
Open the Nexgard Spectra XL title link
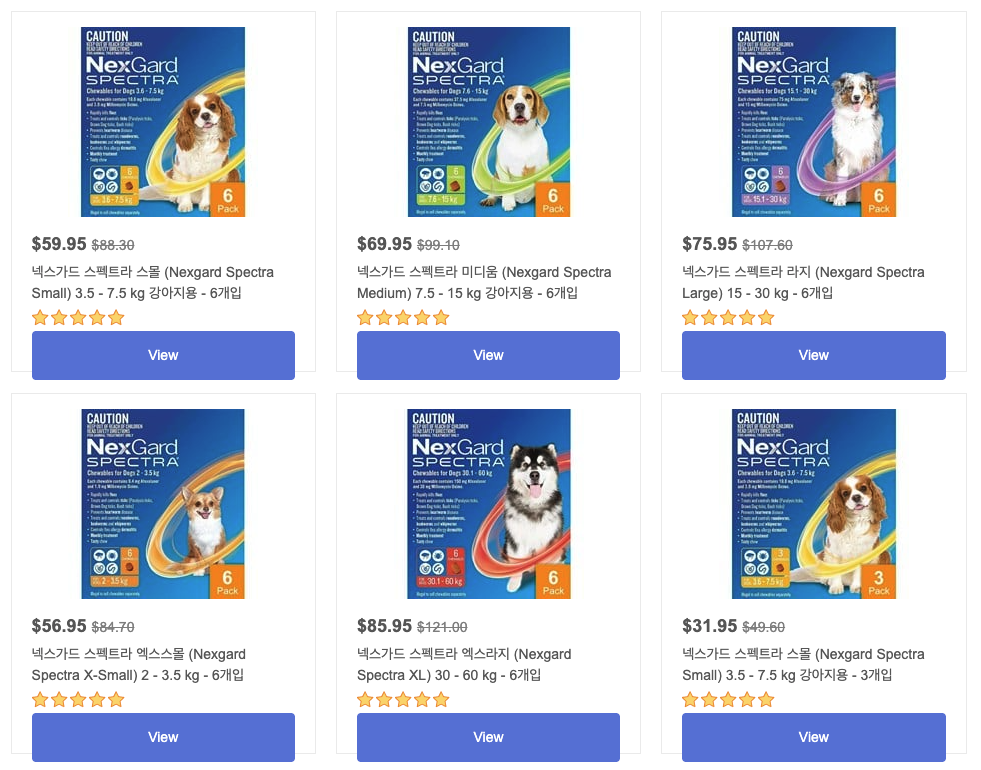point(464,664)
